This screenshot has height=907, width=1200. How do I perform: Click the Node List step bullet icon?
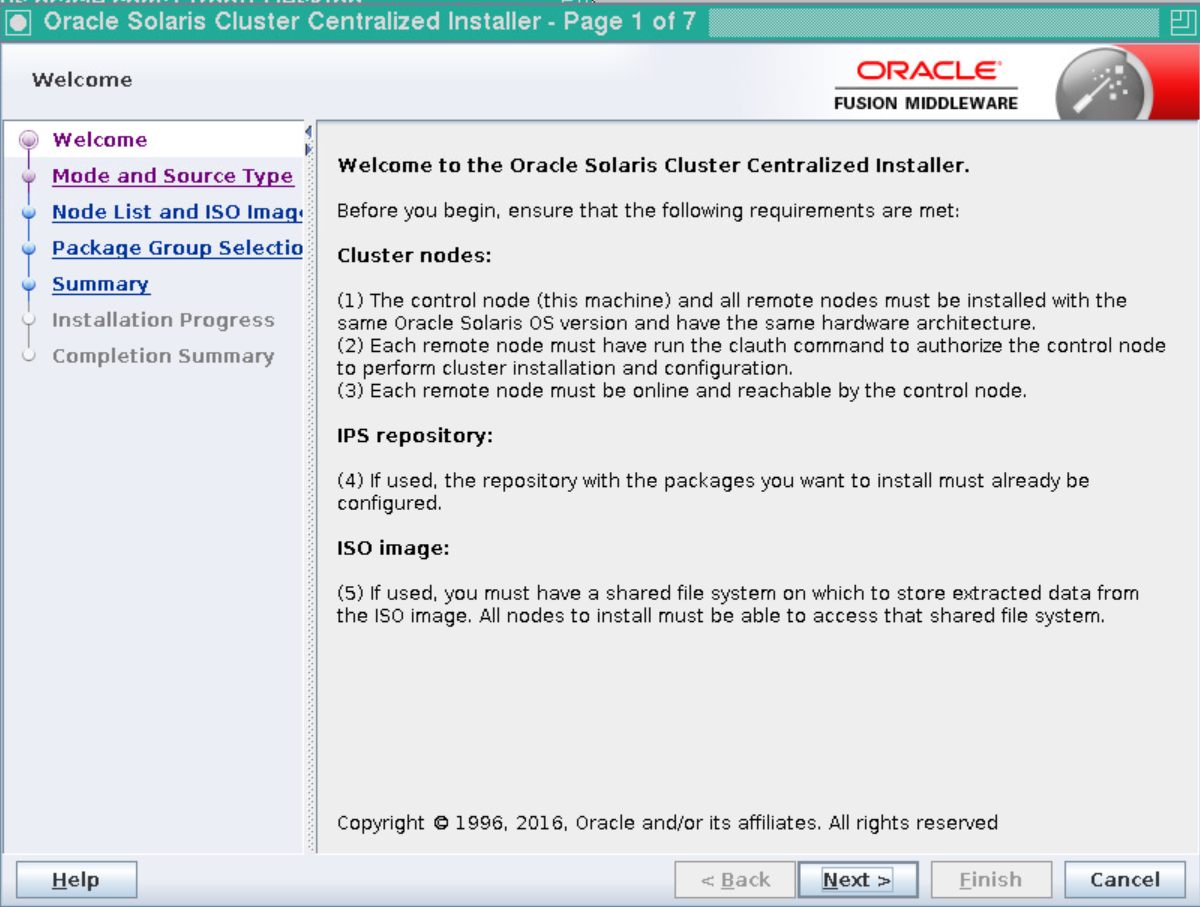(29, 212)
